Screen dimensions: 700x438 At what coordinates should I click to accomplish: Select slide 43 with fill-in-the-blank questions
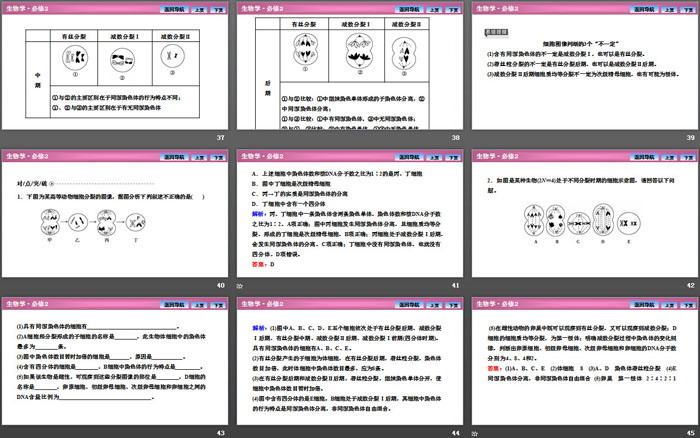pos(115,361)
